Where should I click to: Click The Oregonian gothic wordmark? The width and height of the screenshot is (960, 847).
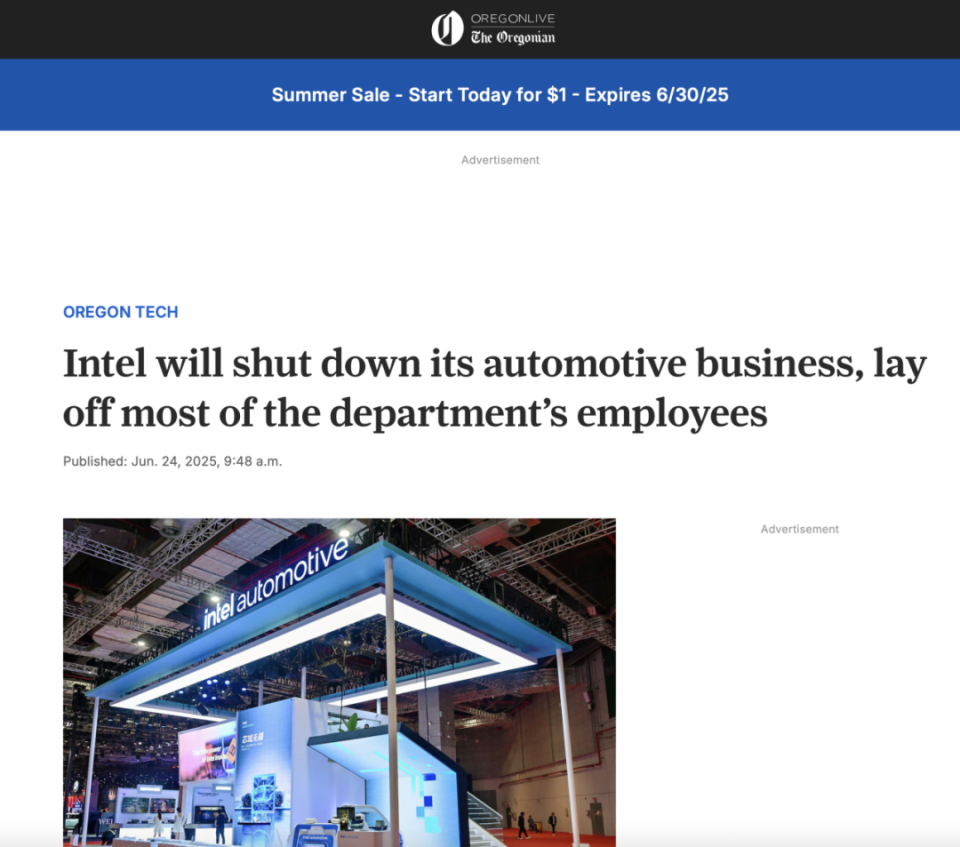(512, 37)
